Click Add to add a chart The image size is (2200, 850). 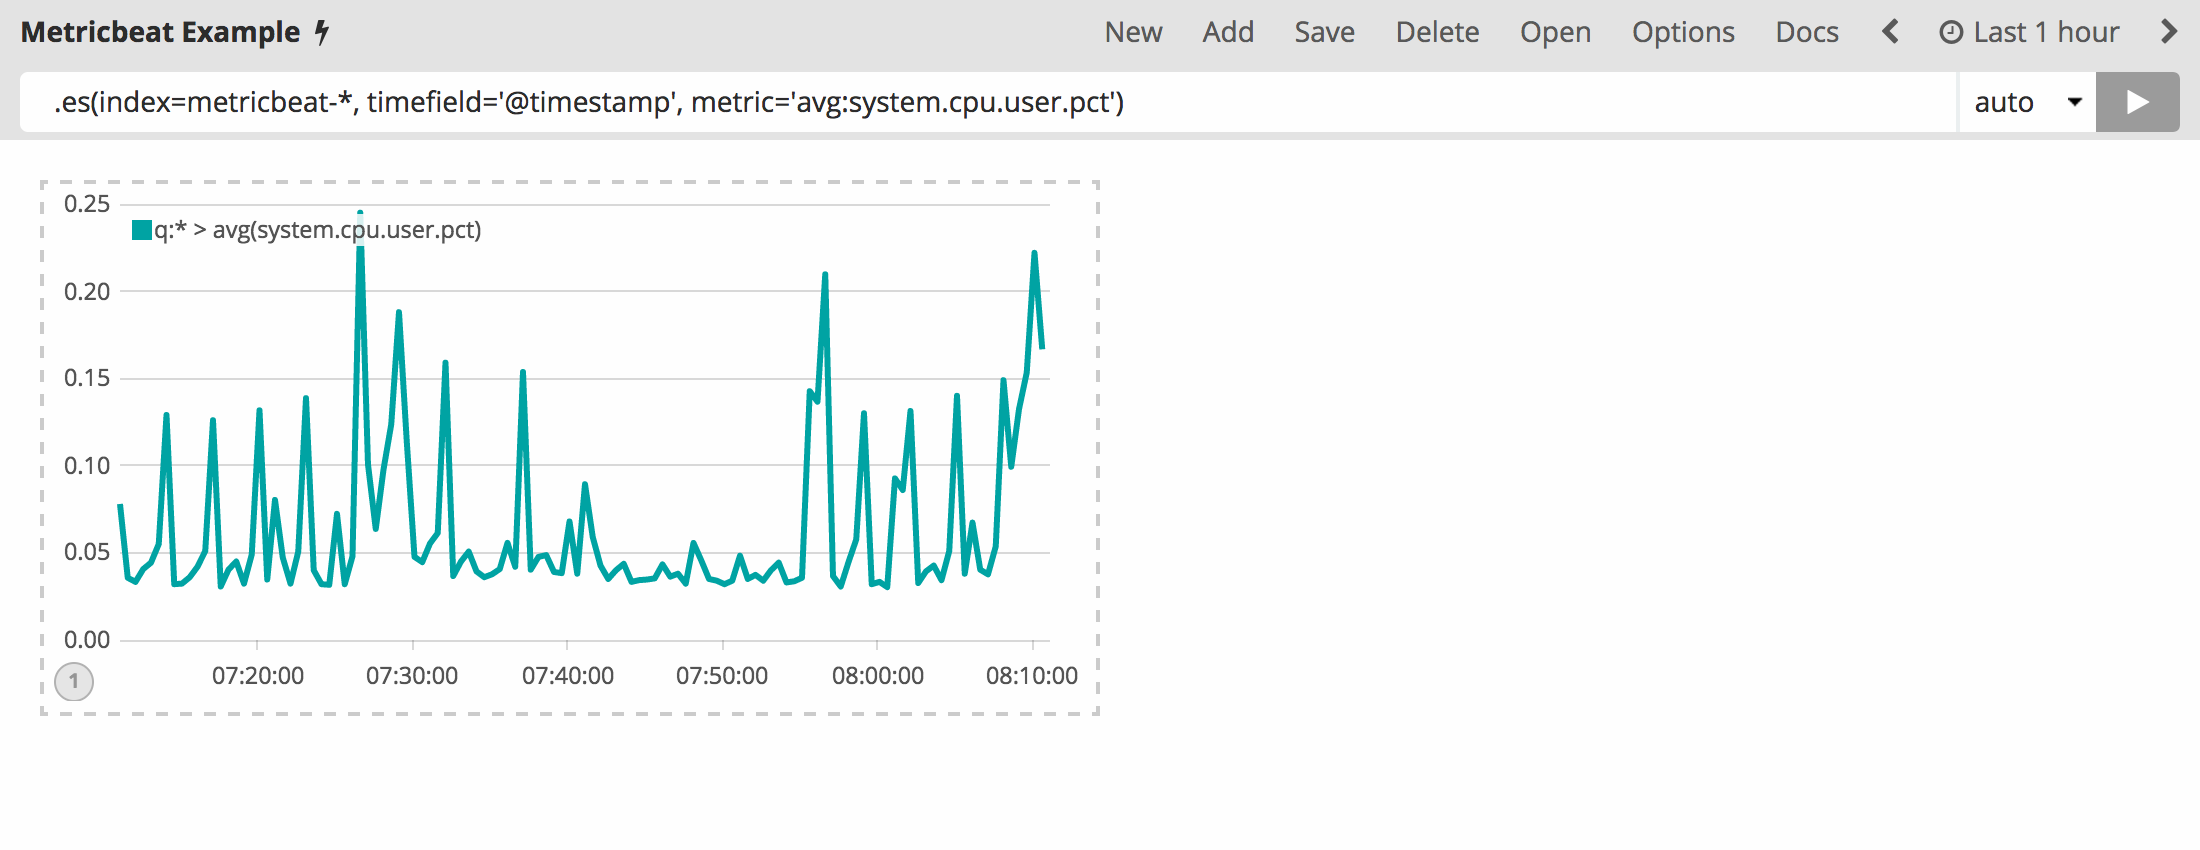click(x=1228, y=33)
